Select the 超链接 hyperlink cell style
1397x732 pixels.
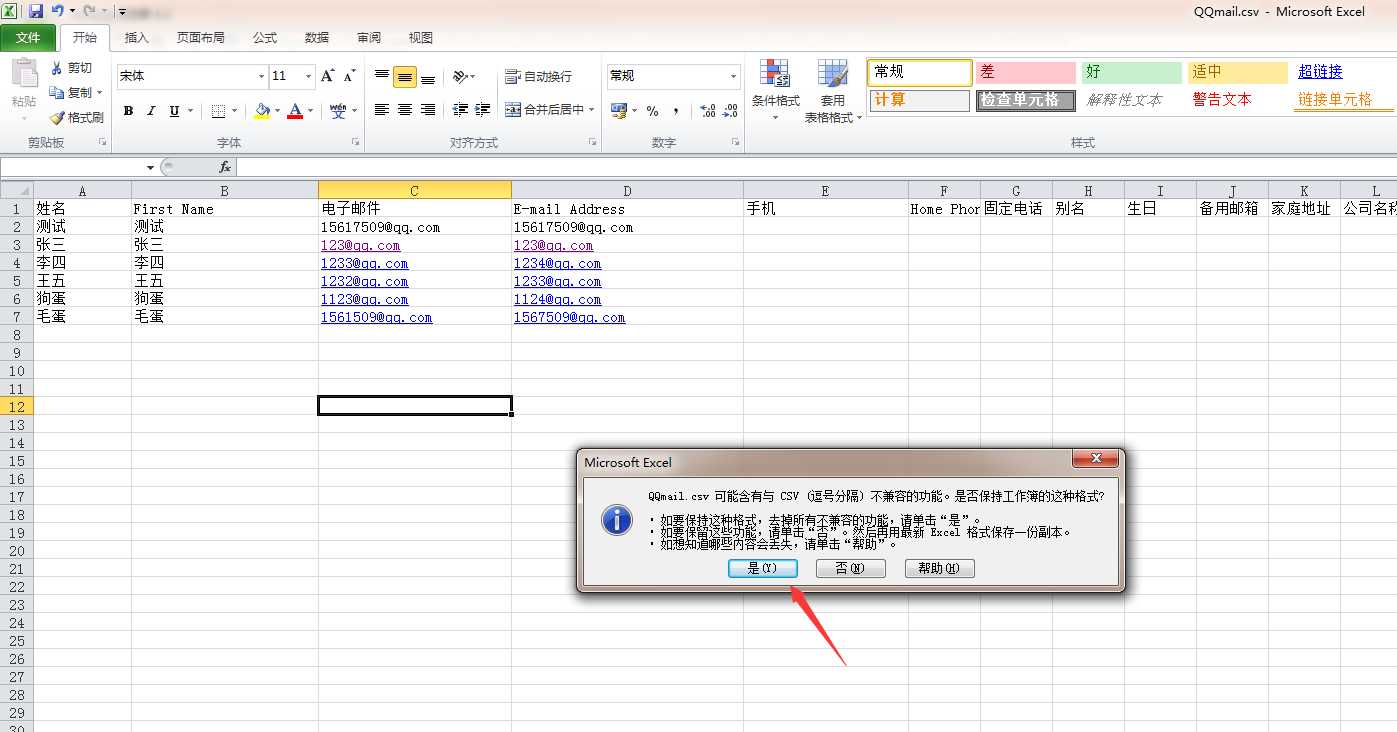pos(1320,72)
